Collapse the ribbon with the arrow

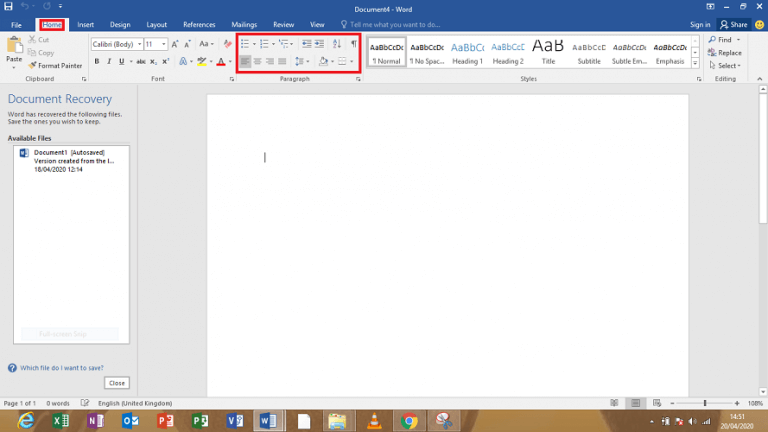[759, 79]
